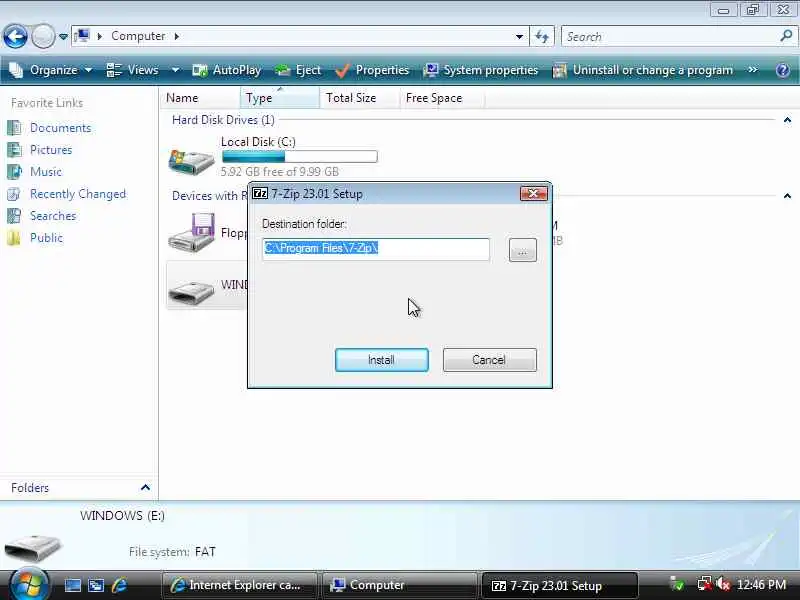Open the recent pages dropdown arrow
Image resolution: width=800 pixels, height=600 pixels.
tap(63, 37)
